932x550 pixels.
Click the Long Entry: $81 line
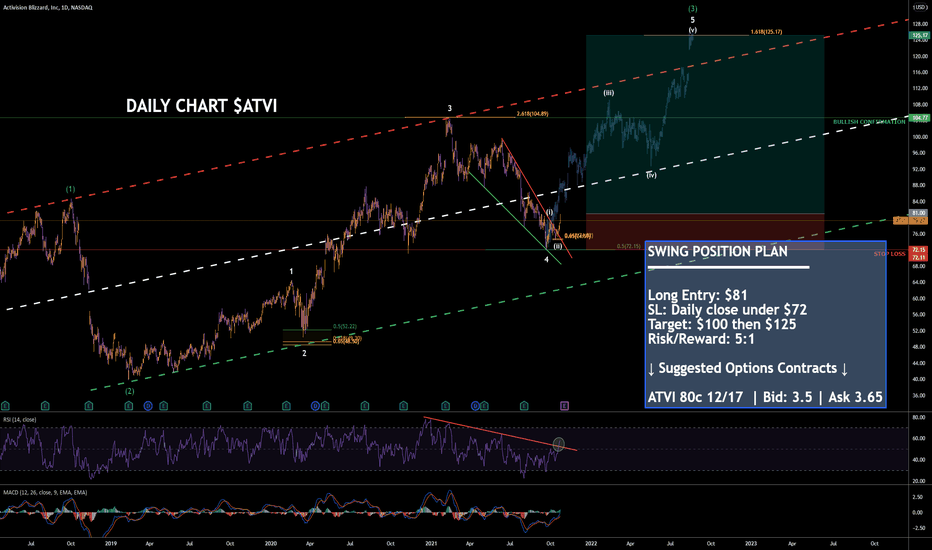click(697, 295)
